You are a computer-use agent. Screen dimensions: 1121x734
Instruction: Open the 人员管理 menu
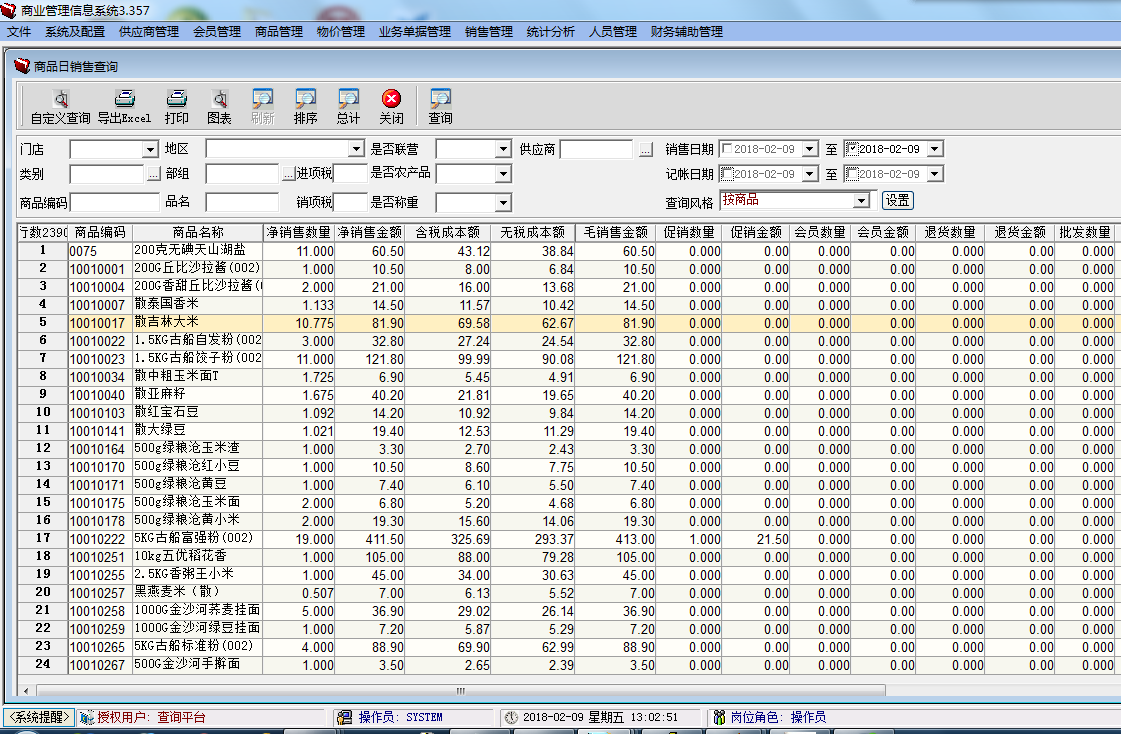point(613,31)
